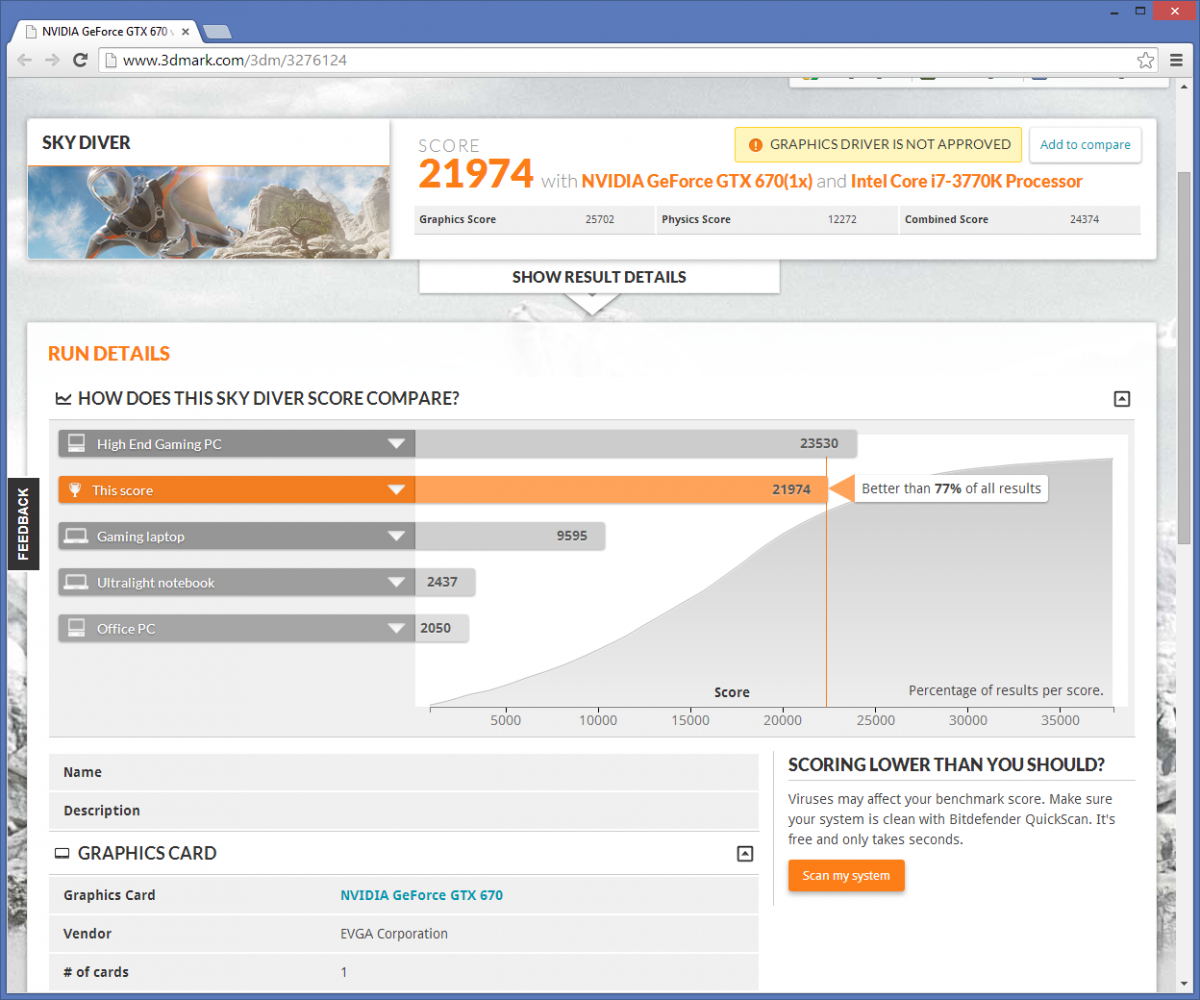Click the Description field label

[101, 811]
